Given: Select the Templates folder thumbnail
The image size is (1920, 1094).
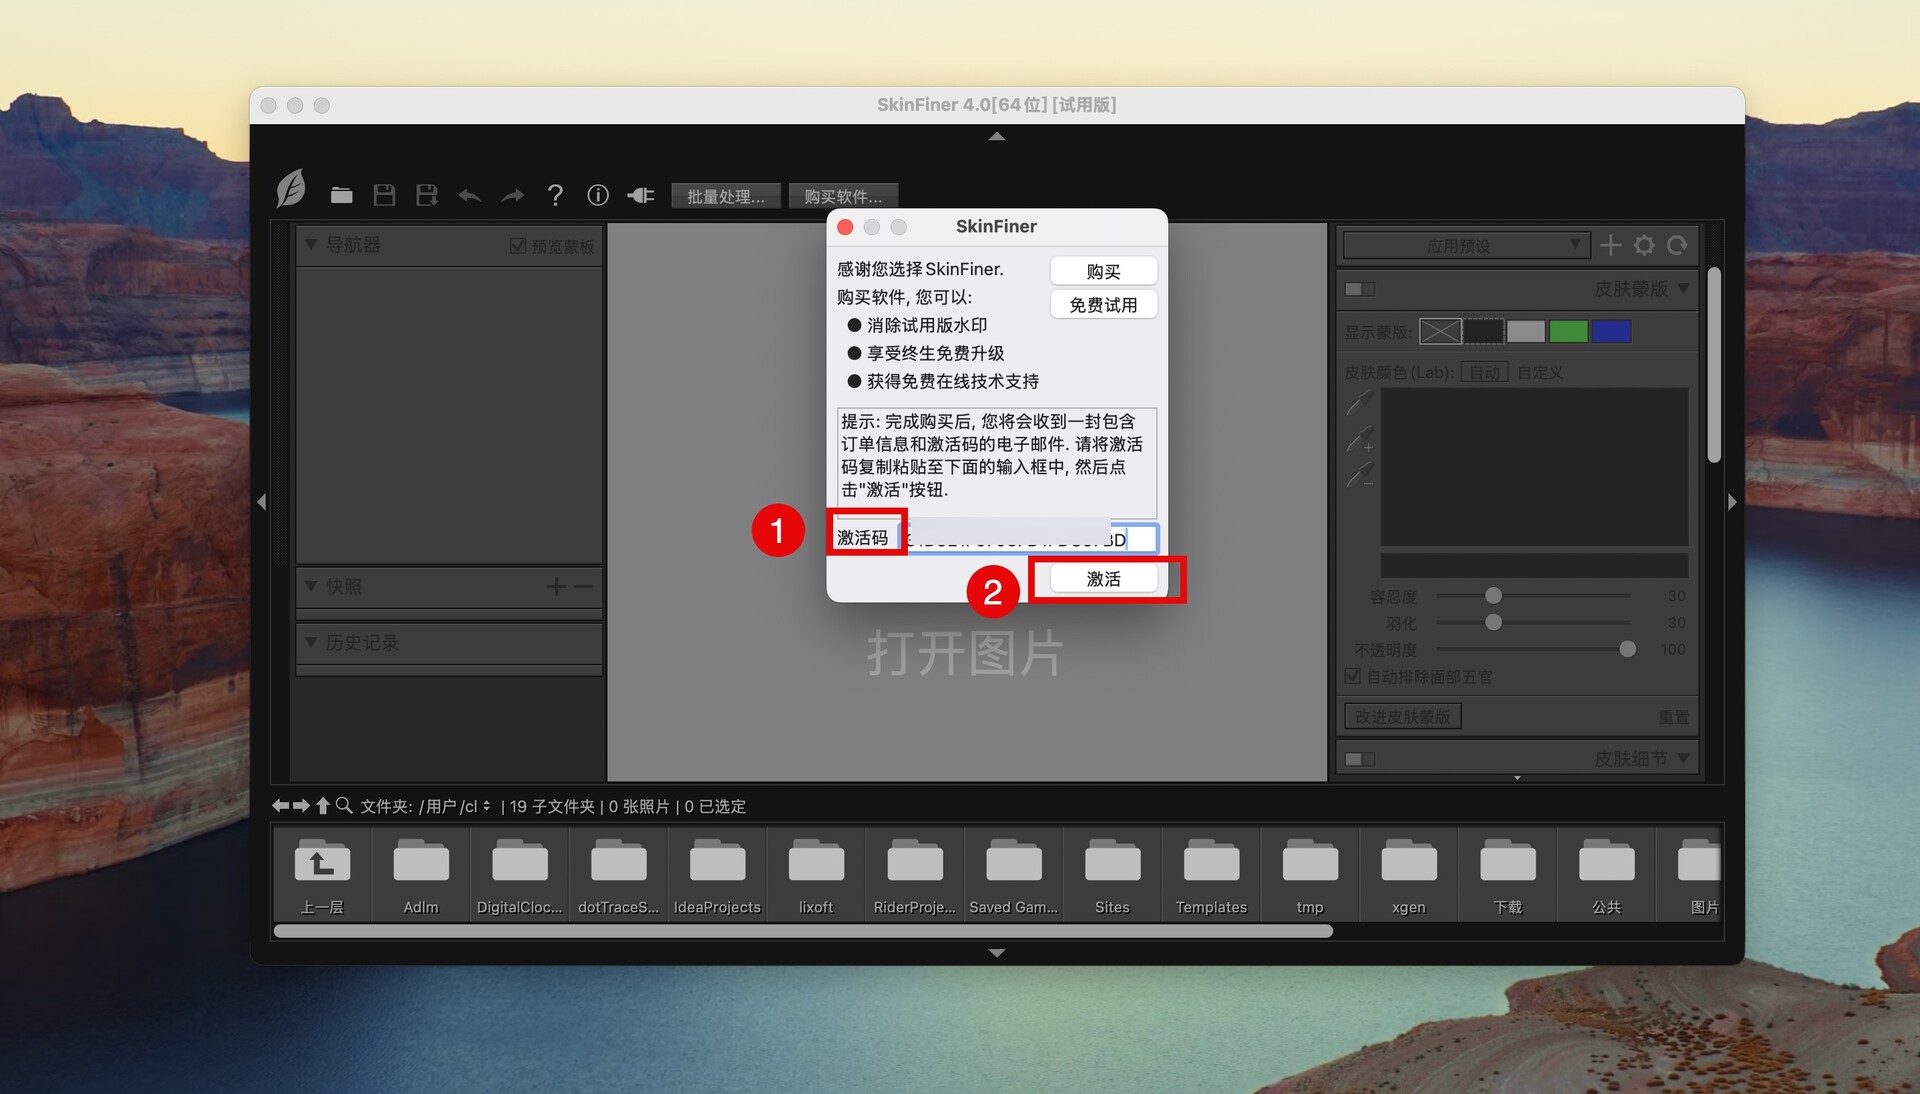Looking at the screenshot, I should pos(1211,875).
